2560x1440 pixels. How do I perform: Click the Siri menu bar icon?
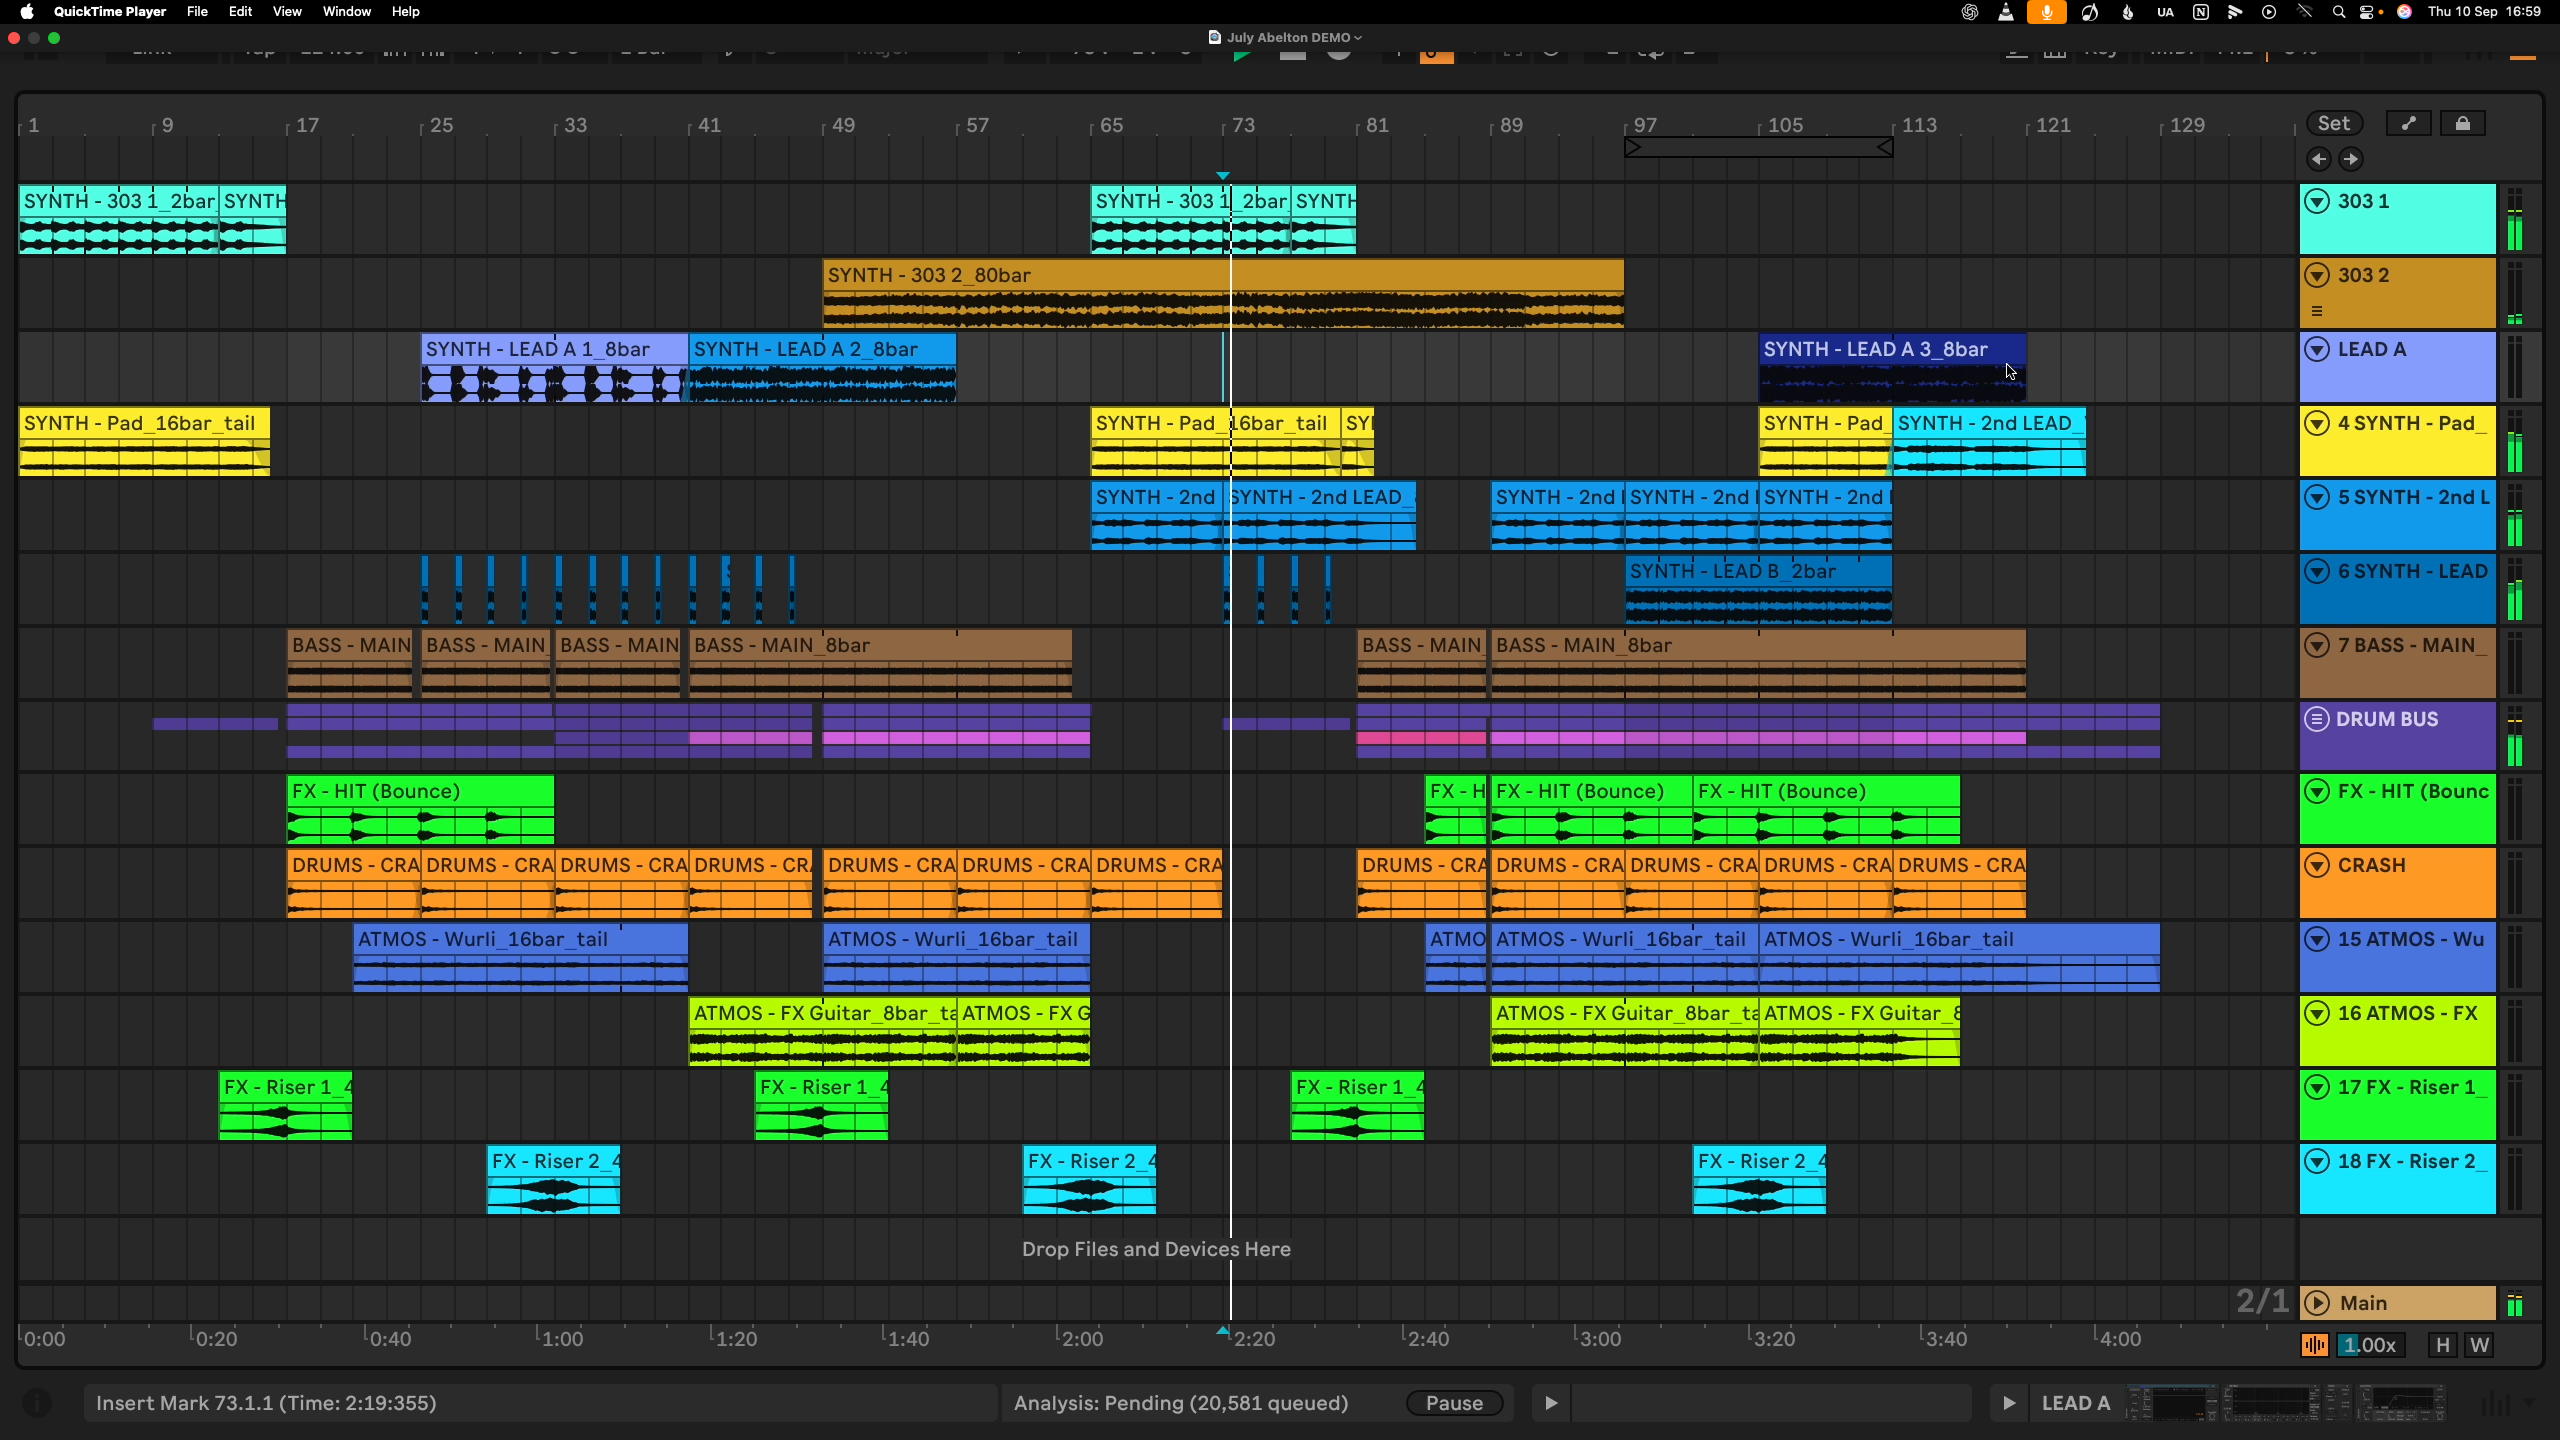[2404, 12]
